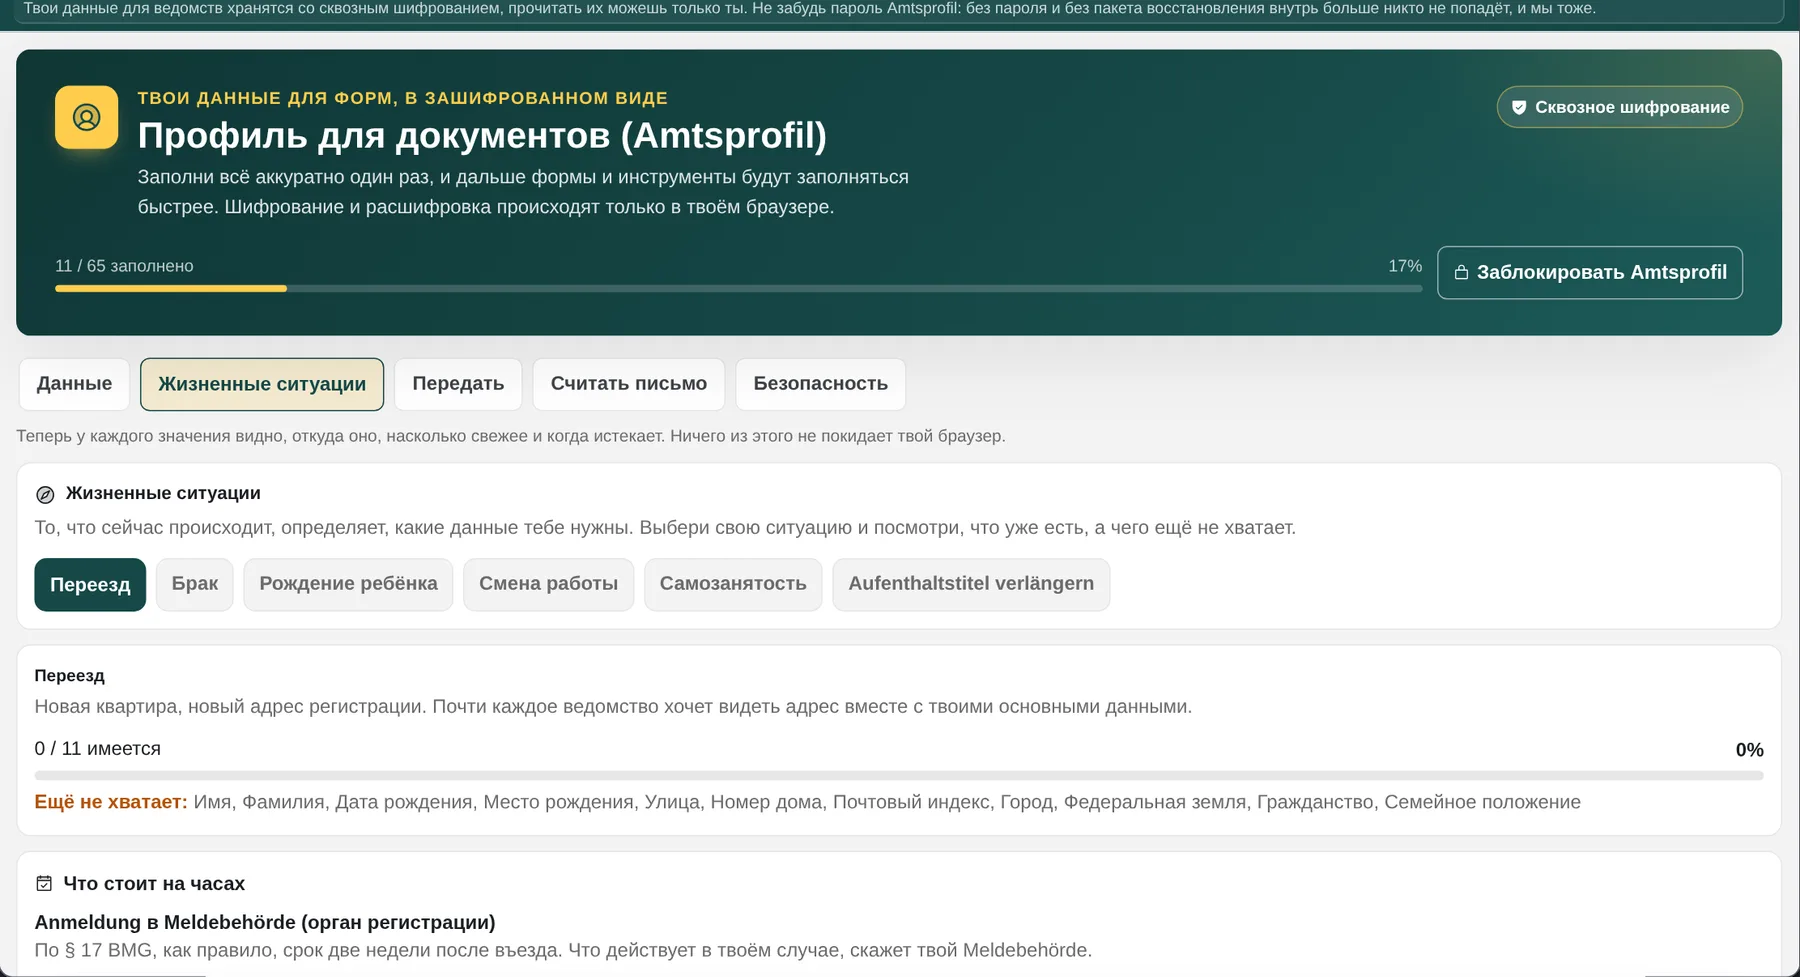Choose Aufenthaltstitel verlängern situation
1800x977 pixels.
[971, 584]
